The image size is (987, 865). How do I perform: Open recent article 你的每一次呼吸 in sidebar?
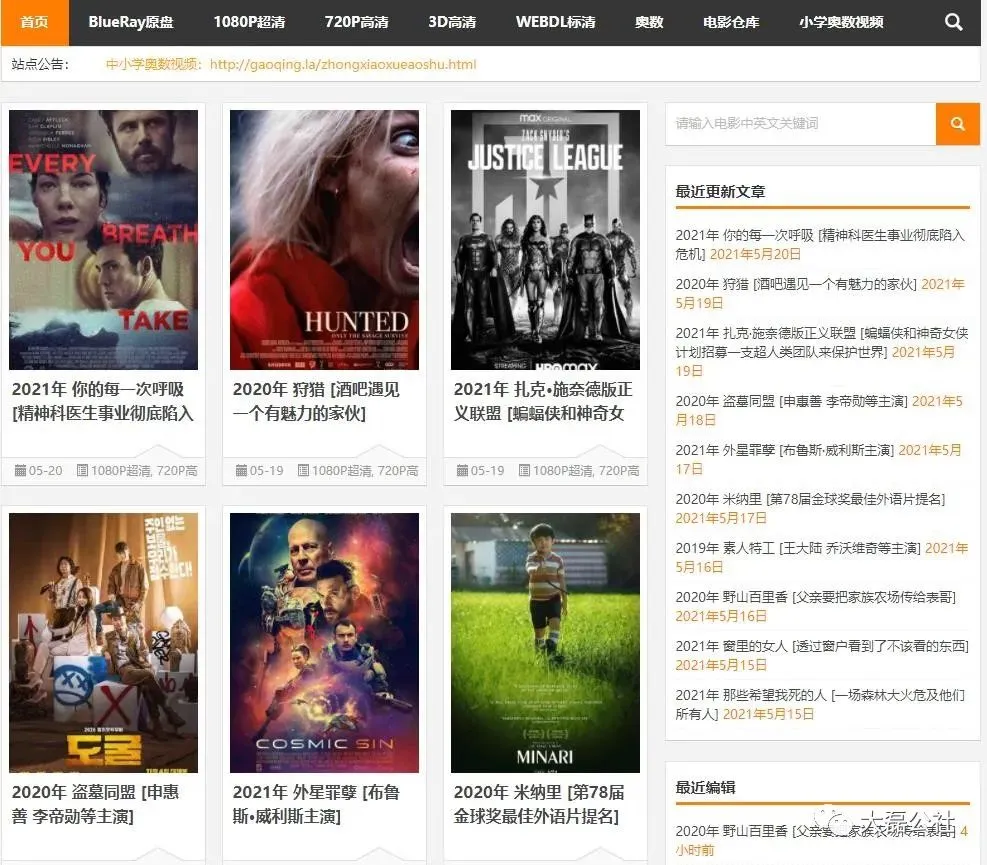point(820,244)
